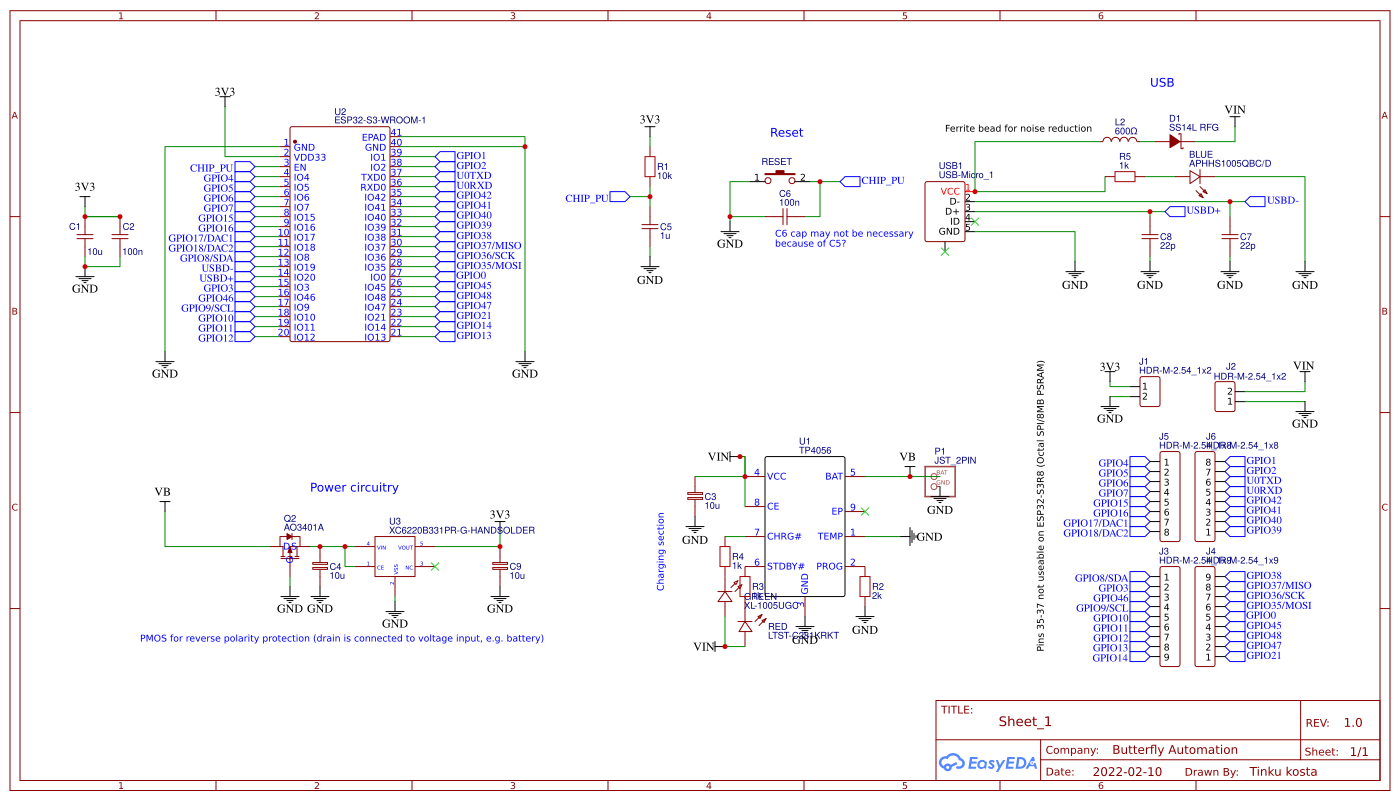
Task: Click the "C6 cap may not be necessary" note
Action: pos(845,238)
